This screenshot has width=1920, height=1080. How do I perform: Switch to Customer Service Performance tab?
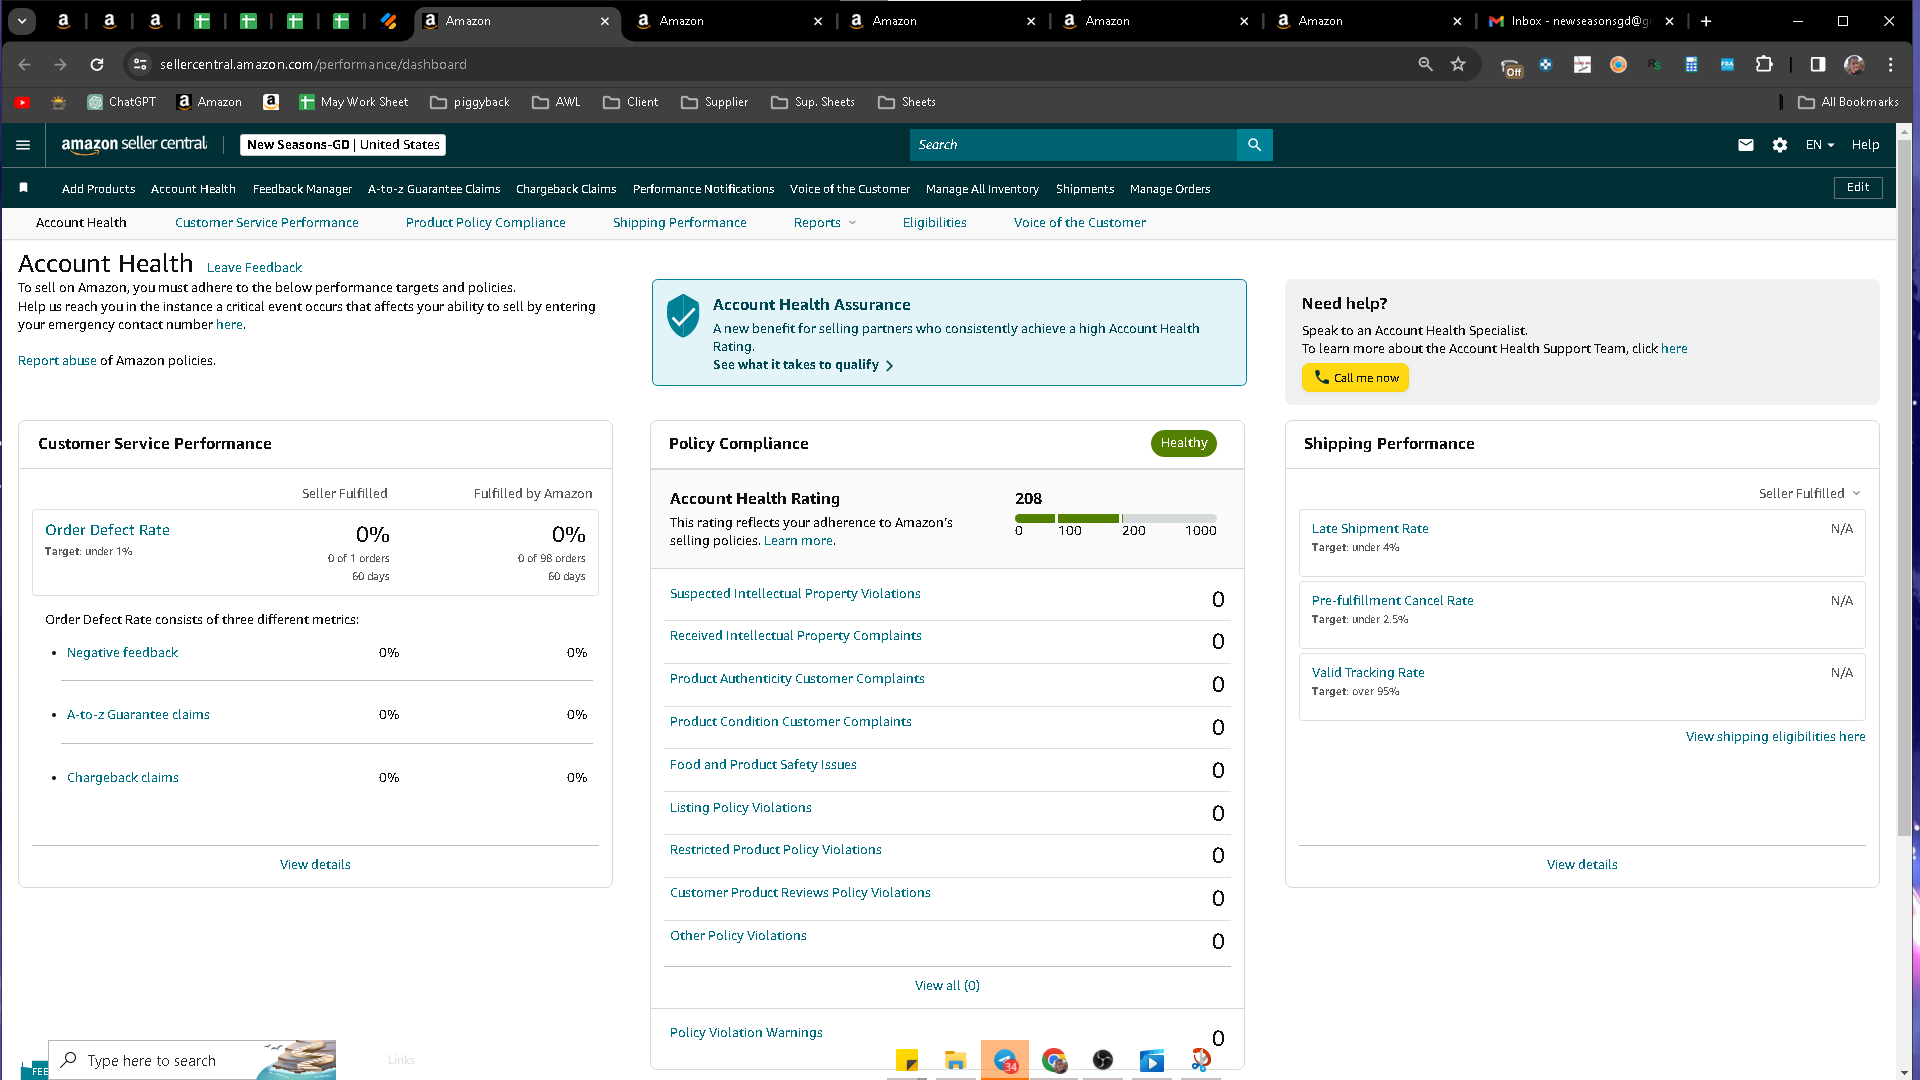[267, 223]
